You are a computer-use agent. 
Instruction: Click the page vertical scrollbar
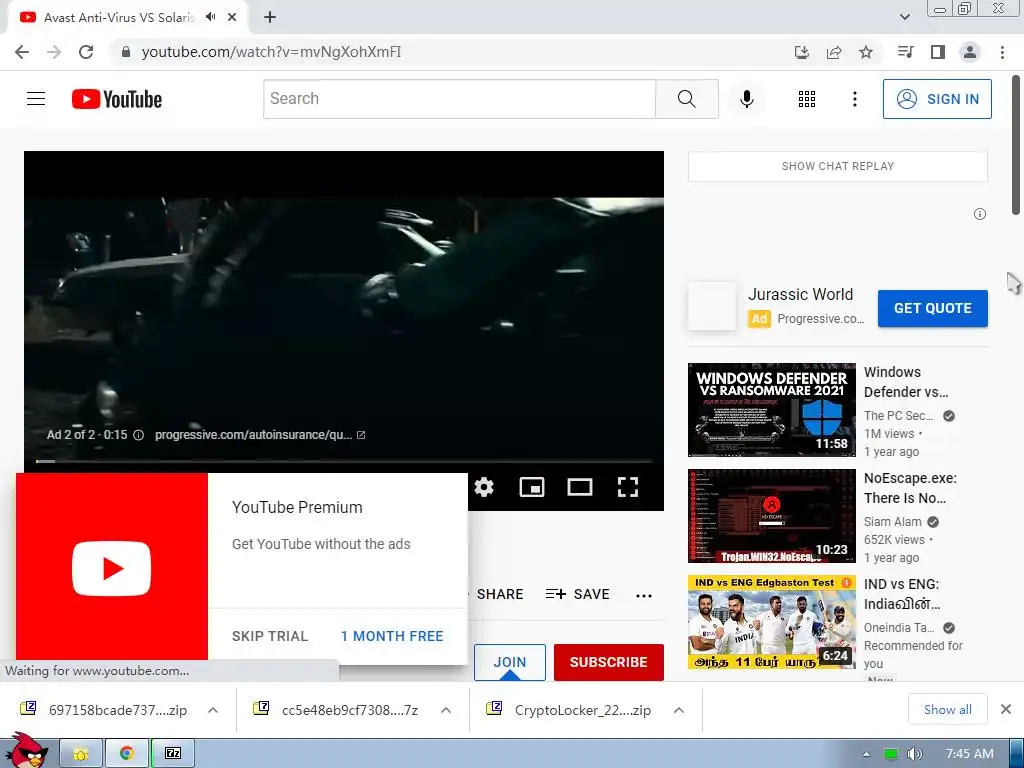point(1016,145)
